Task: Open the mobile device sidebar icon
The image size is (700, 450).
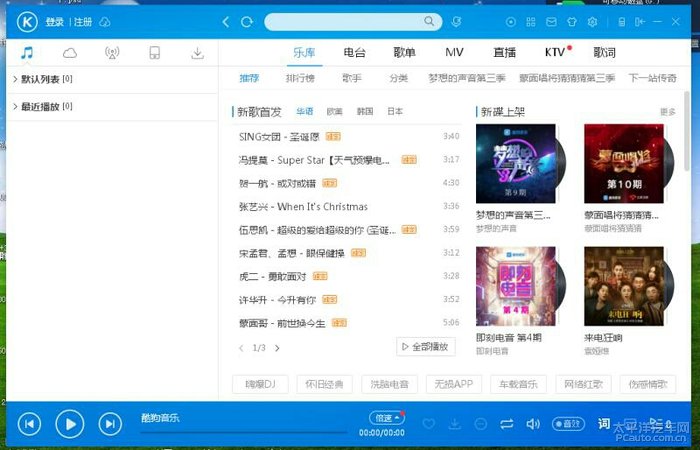Action: coord(154,53)
